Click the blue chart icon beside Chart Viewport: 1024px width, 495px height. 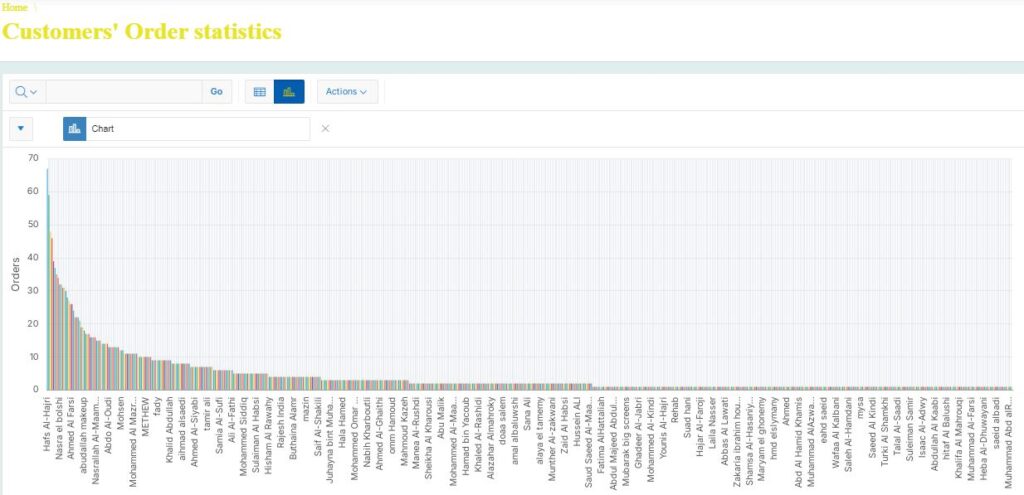pos(74,129)
